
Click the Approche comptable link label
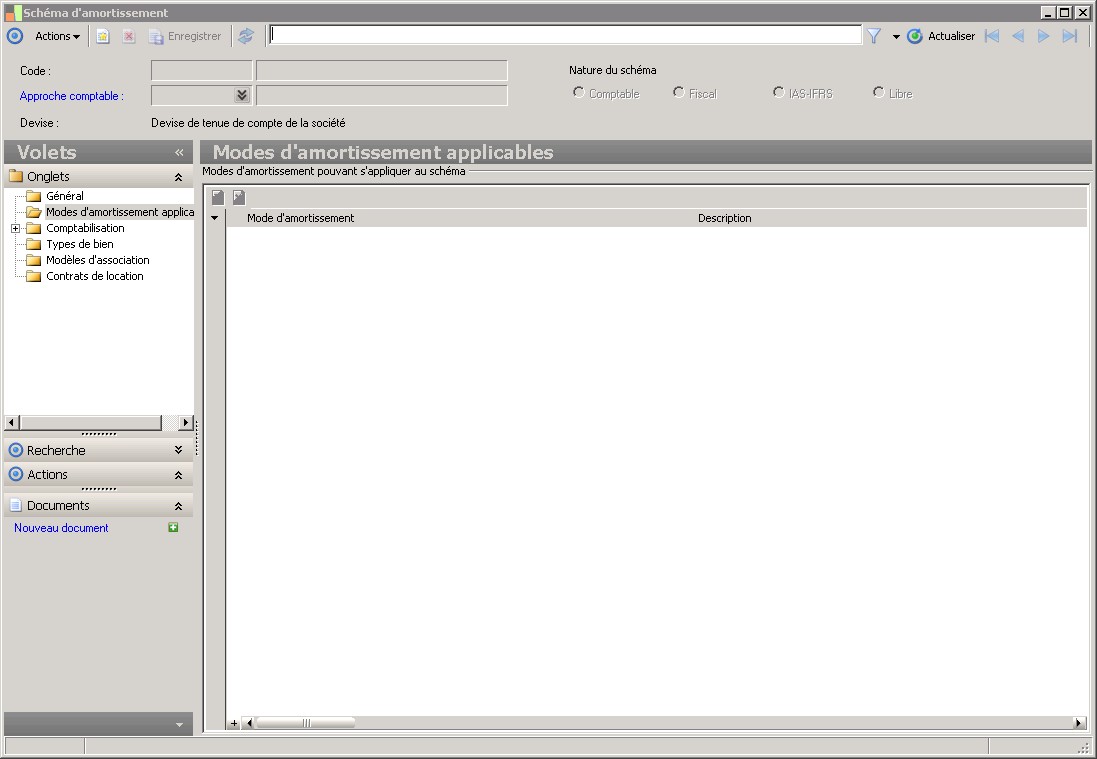(x=71, y=96)
